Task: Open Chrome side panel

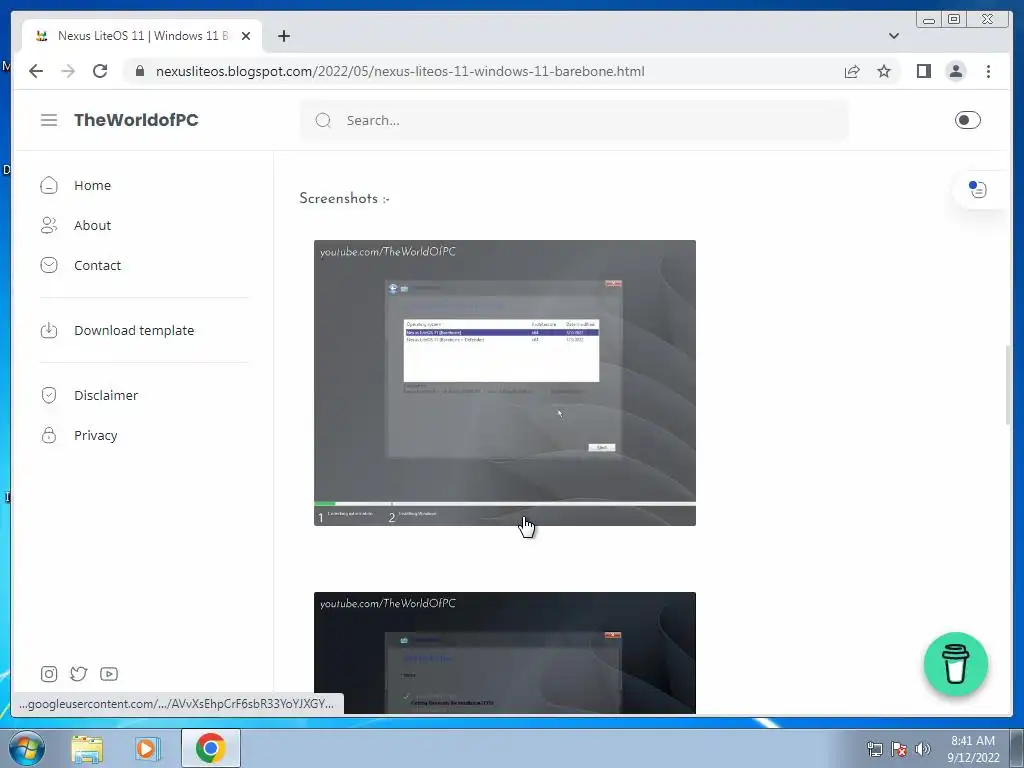Action: click(923, 71)
